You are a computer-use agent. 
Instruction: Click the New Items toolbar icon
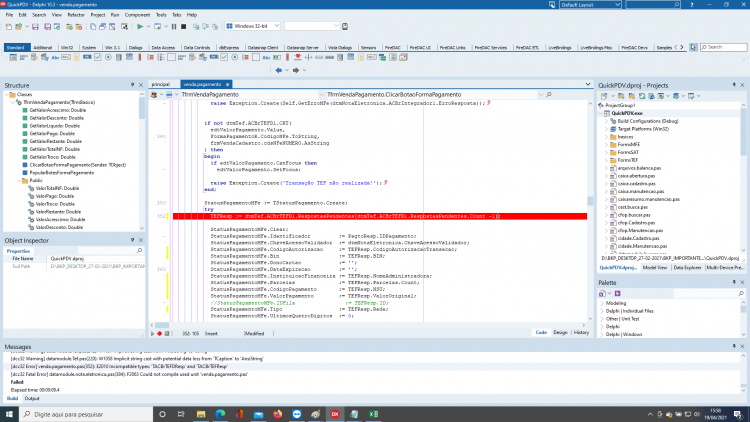pos(9,26)
